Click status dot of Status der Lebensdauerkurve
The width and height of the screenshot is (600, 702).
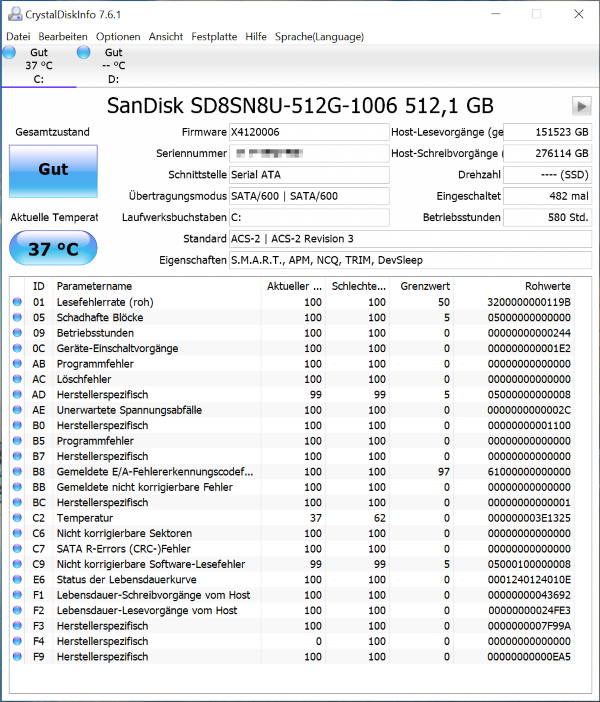17,580
